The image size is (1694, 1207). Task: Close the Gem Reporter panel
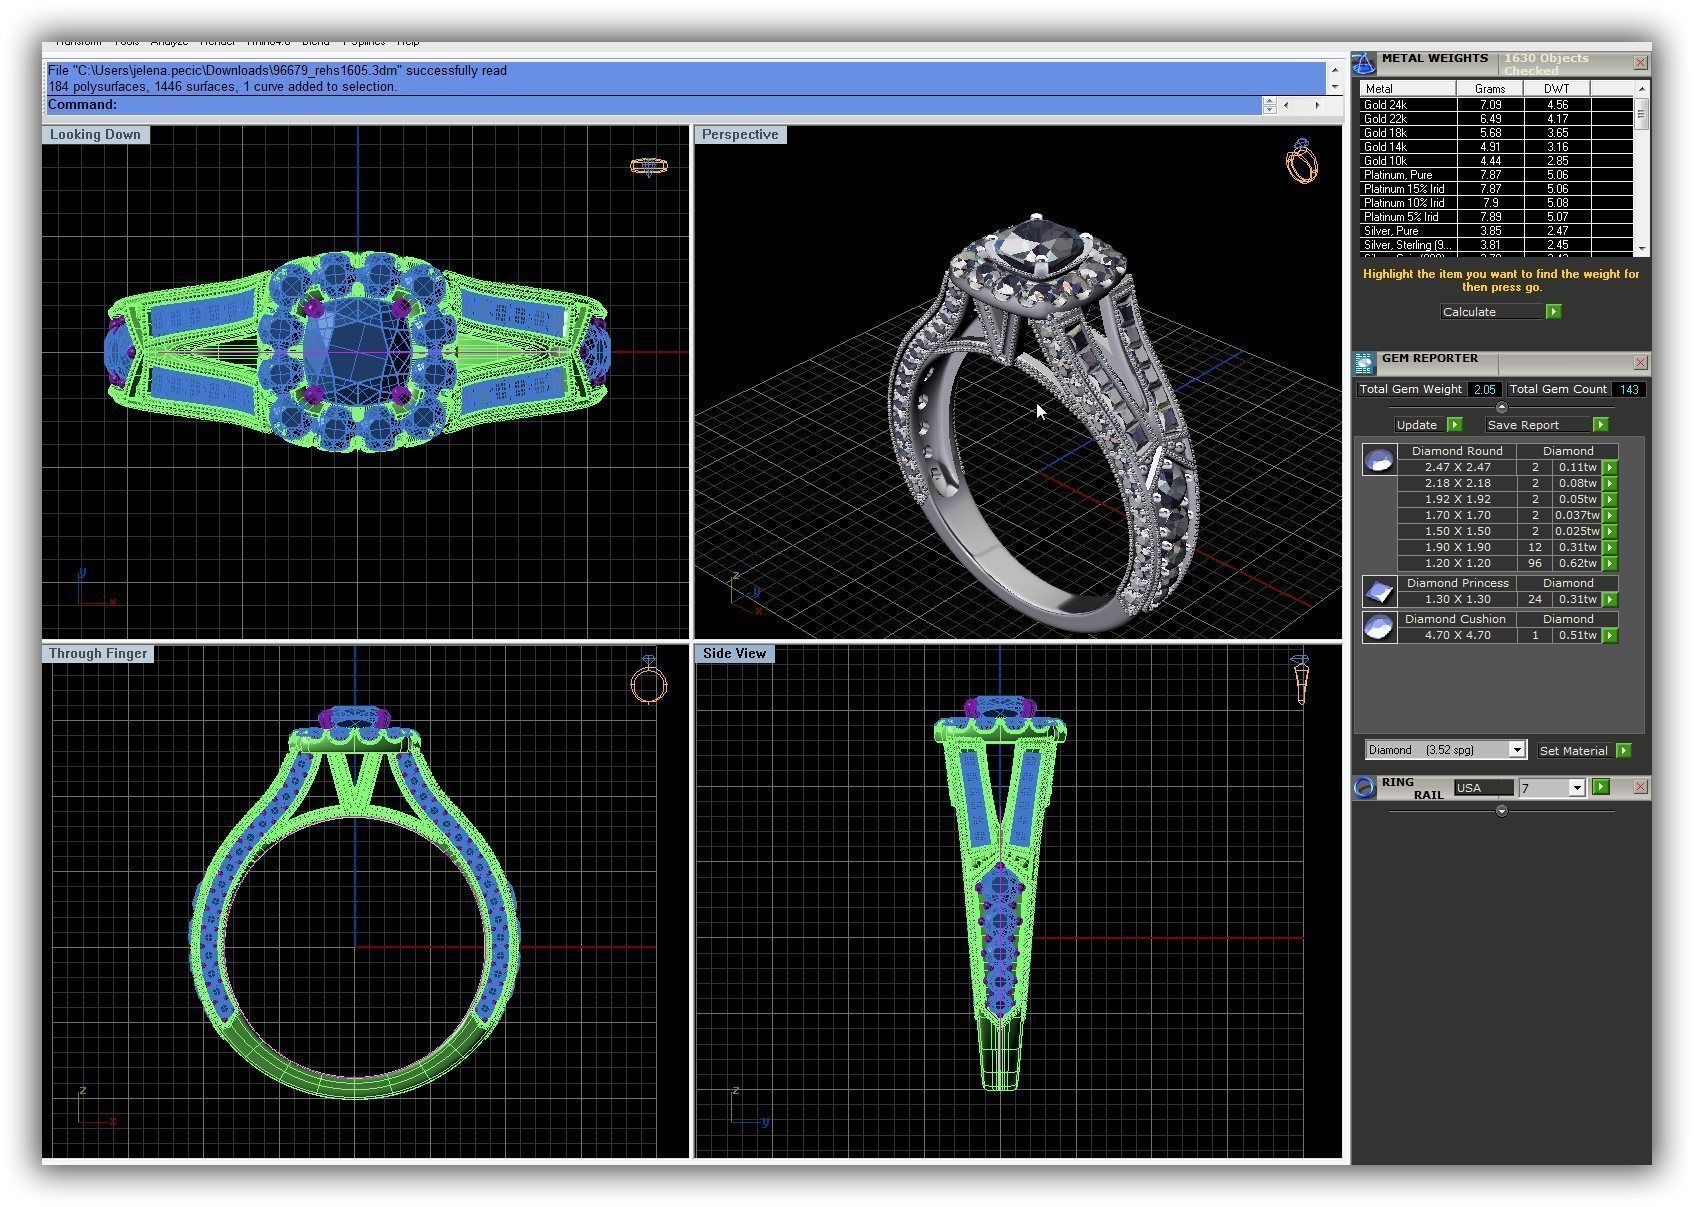click(1640, 362)
